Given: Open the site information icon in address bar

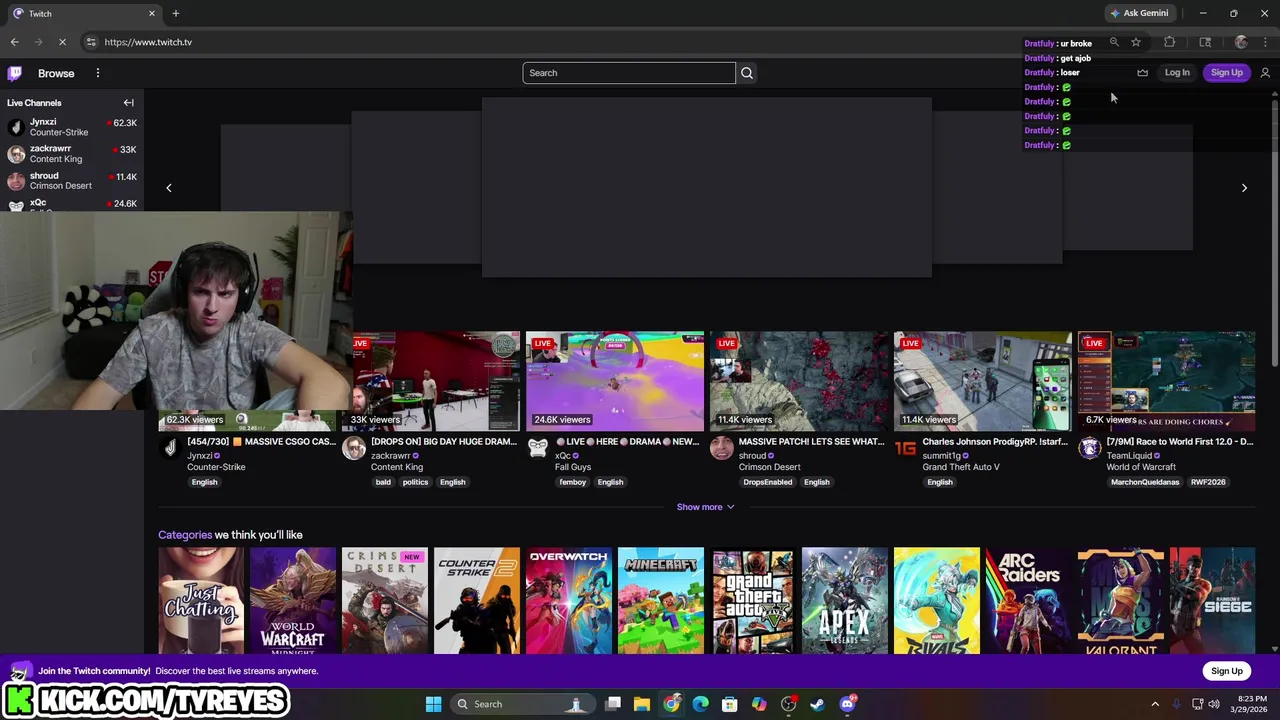Looking at the screenshot, I should [91, 42].
